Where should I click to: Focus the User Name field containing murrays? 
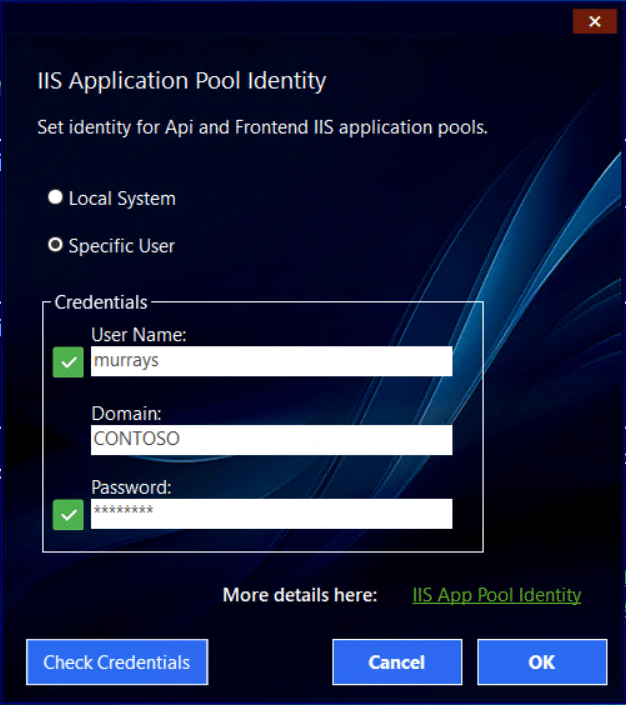[271, 361]
